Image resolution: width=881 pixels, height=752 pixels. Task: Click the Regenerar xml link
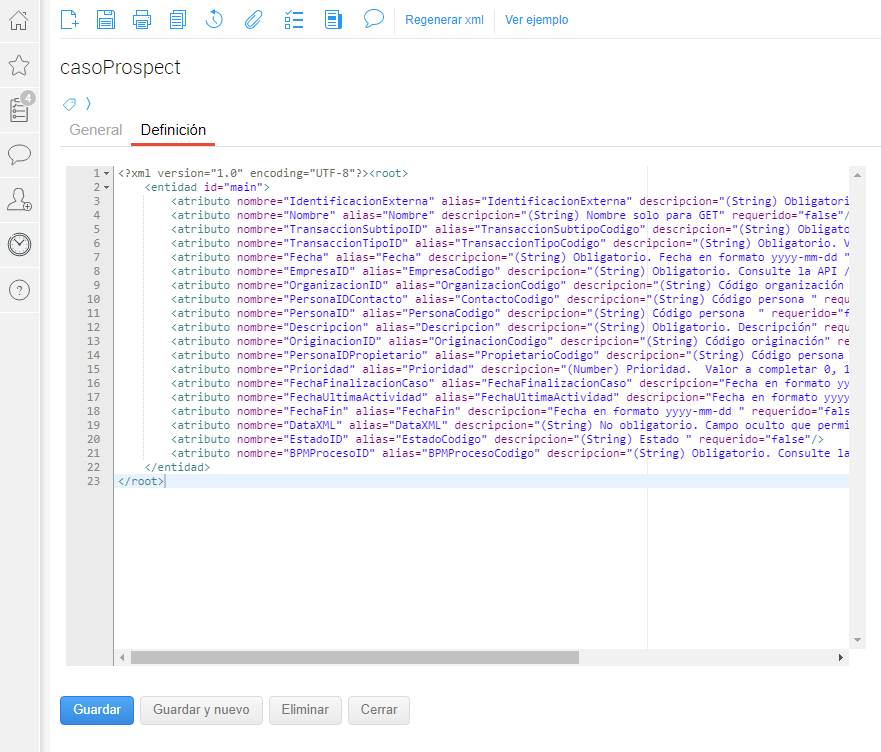[x=444, y=20]
